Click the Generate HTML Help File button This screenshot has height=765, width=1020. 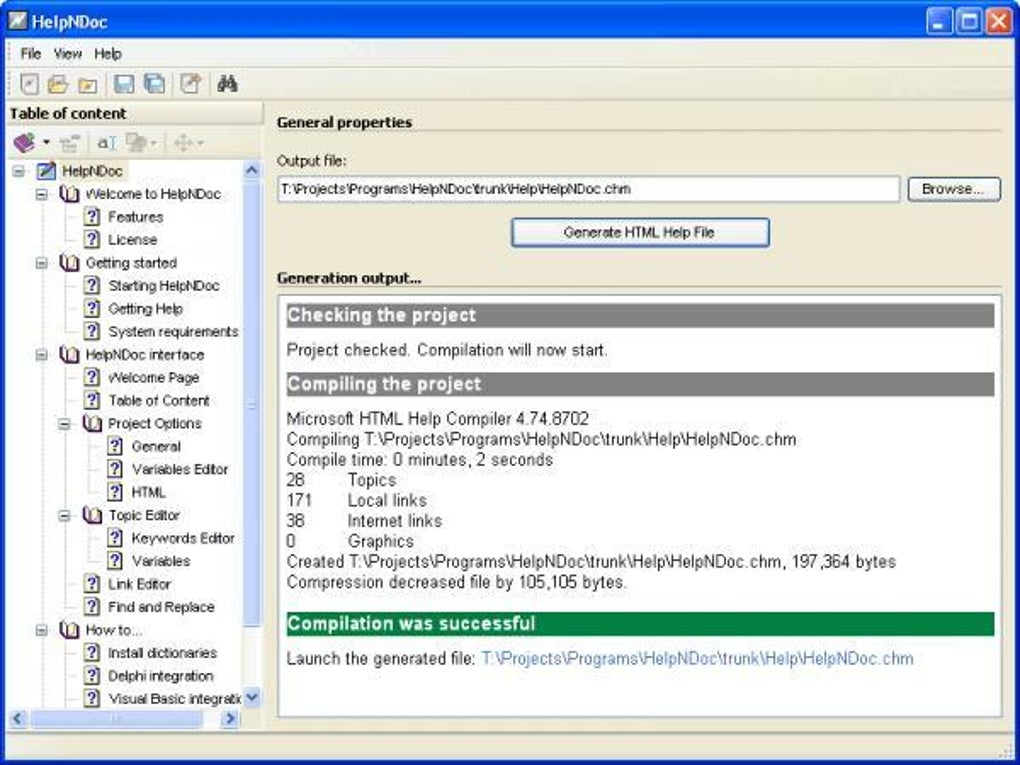640,232
